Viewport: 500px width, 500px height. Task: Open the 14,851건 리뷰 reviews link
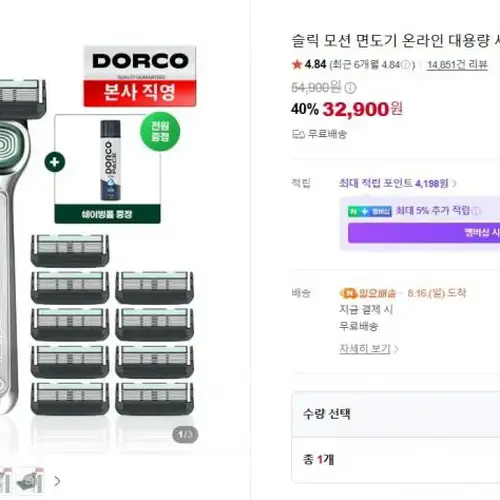pyautogui.click(x=457, y=65)
